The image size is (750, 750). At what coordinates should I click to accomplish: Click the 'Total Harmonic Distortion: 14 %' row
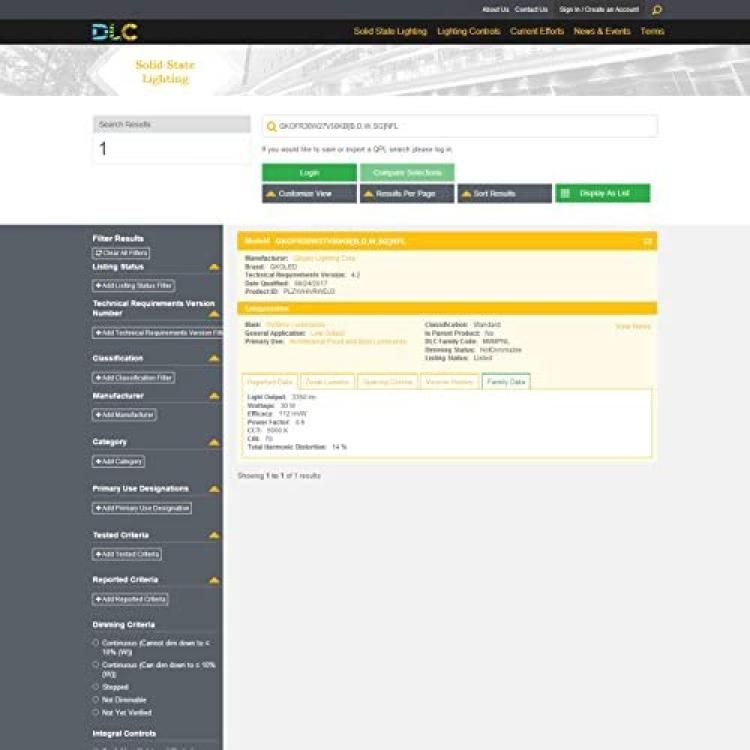click(x=297, y=447)
